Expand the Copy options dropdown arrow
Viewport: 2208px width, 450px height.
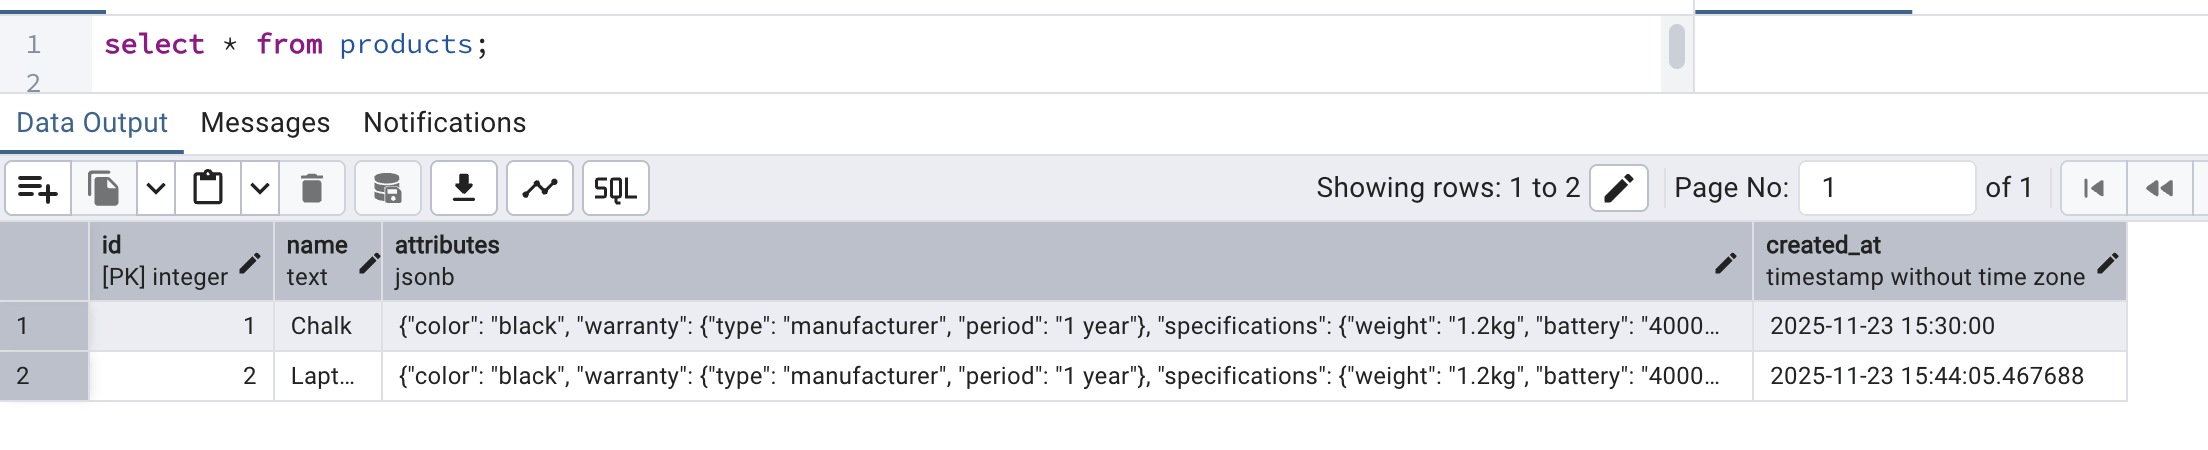156,188
